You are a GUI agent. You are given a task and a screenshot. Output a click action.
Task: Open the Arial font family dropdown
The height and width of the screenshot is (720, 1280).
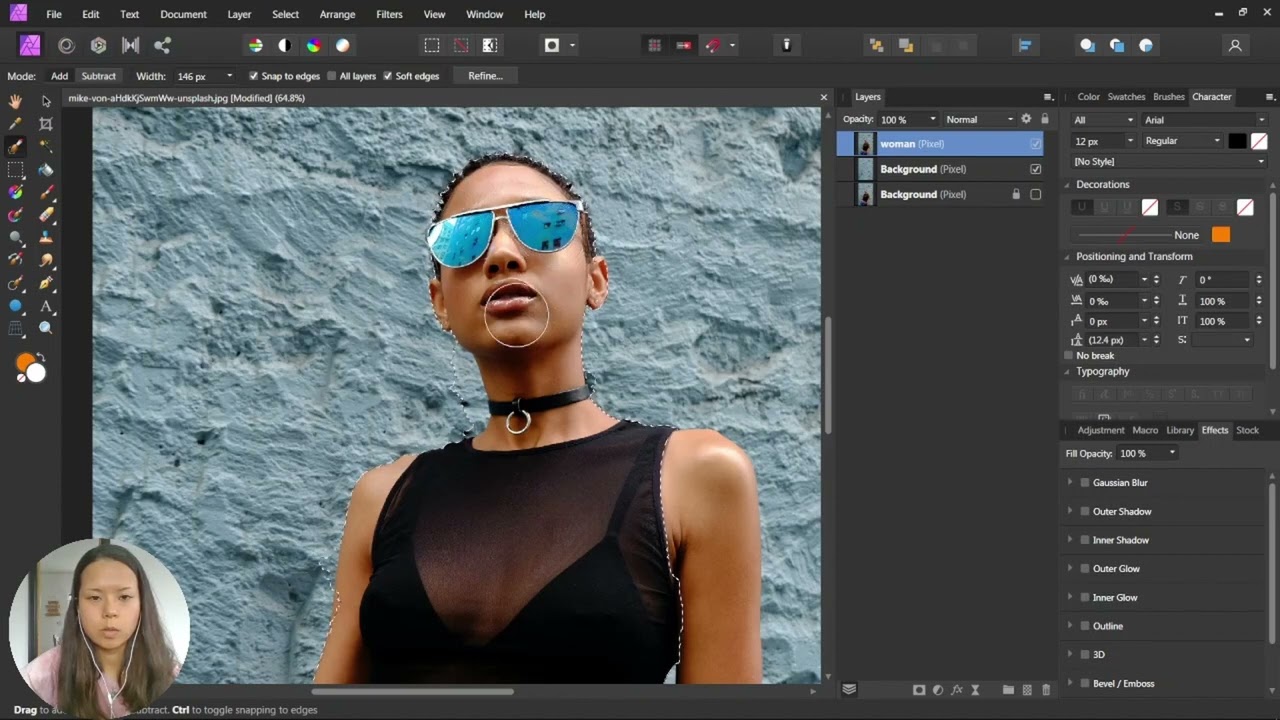pos(1205,120)
